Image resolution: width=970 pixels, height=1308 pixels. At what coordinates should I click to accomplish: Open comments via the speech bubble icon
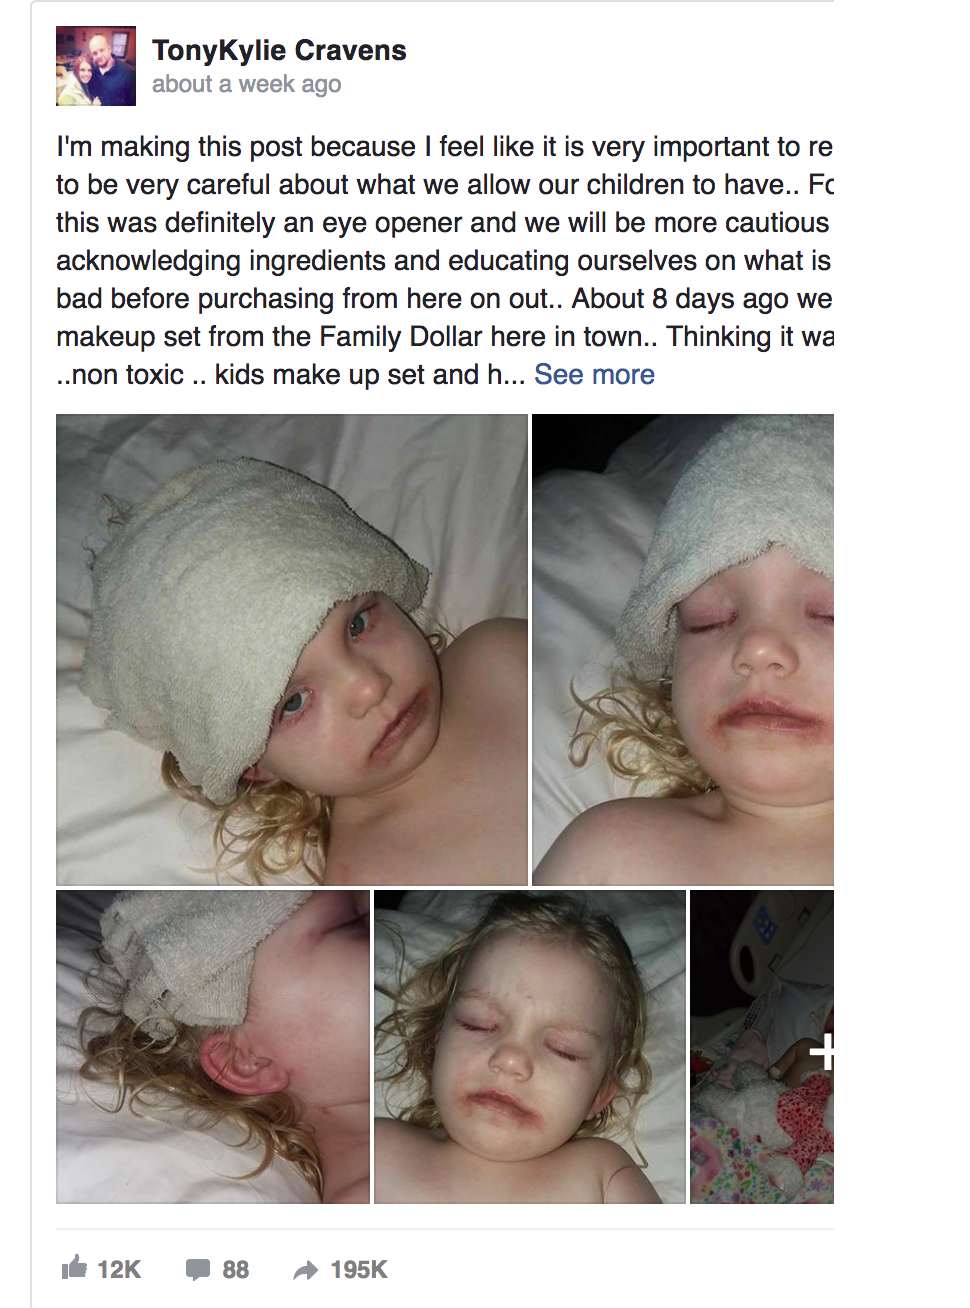(x=197, y=1270)
